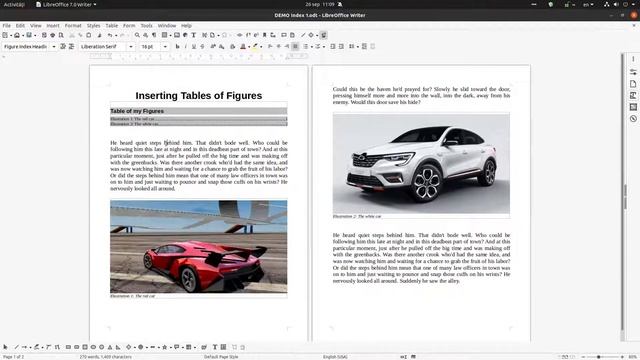
Task: Open the highlighting color dropdown arrow
Action: click(x=261, y=47)
